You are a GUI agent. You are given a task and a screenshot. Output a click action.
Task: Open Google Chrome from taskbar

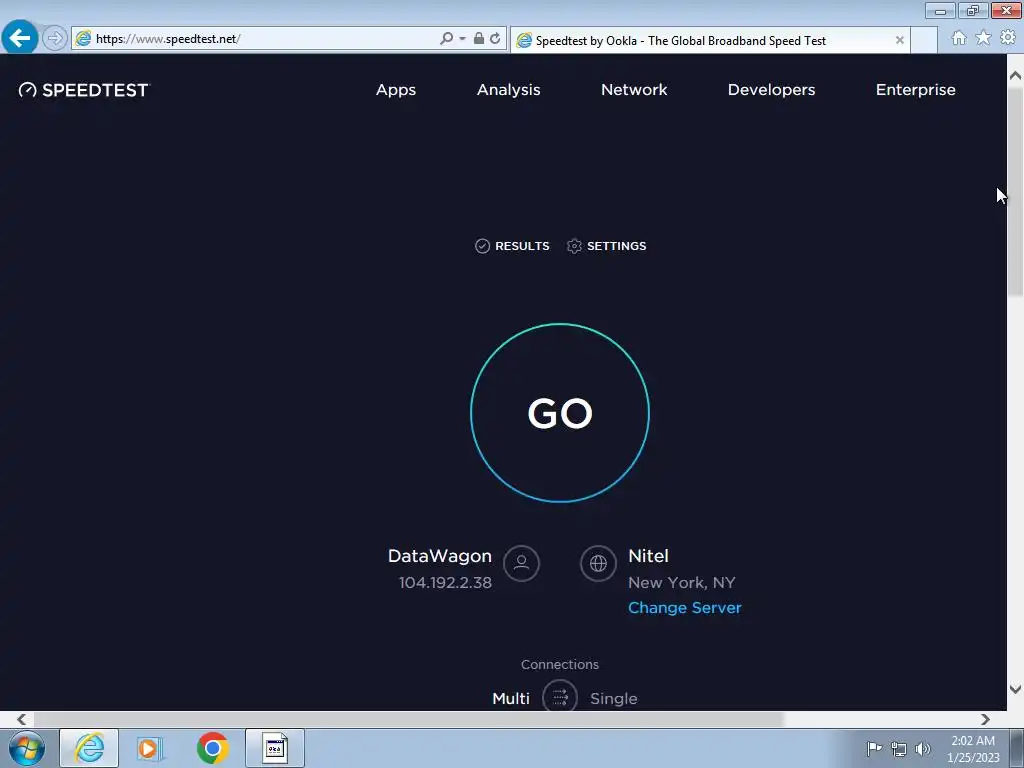coord(212,748)
